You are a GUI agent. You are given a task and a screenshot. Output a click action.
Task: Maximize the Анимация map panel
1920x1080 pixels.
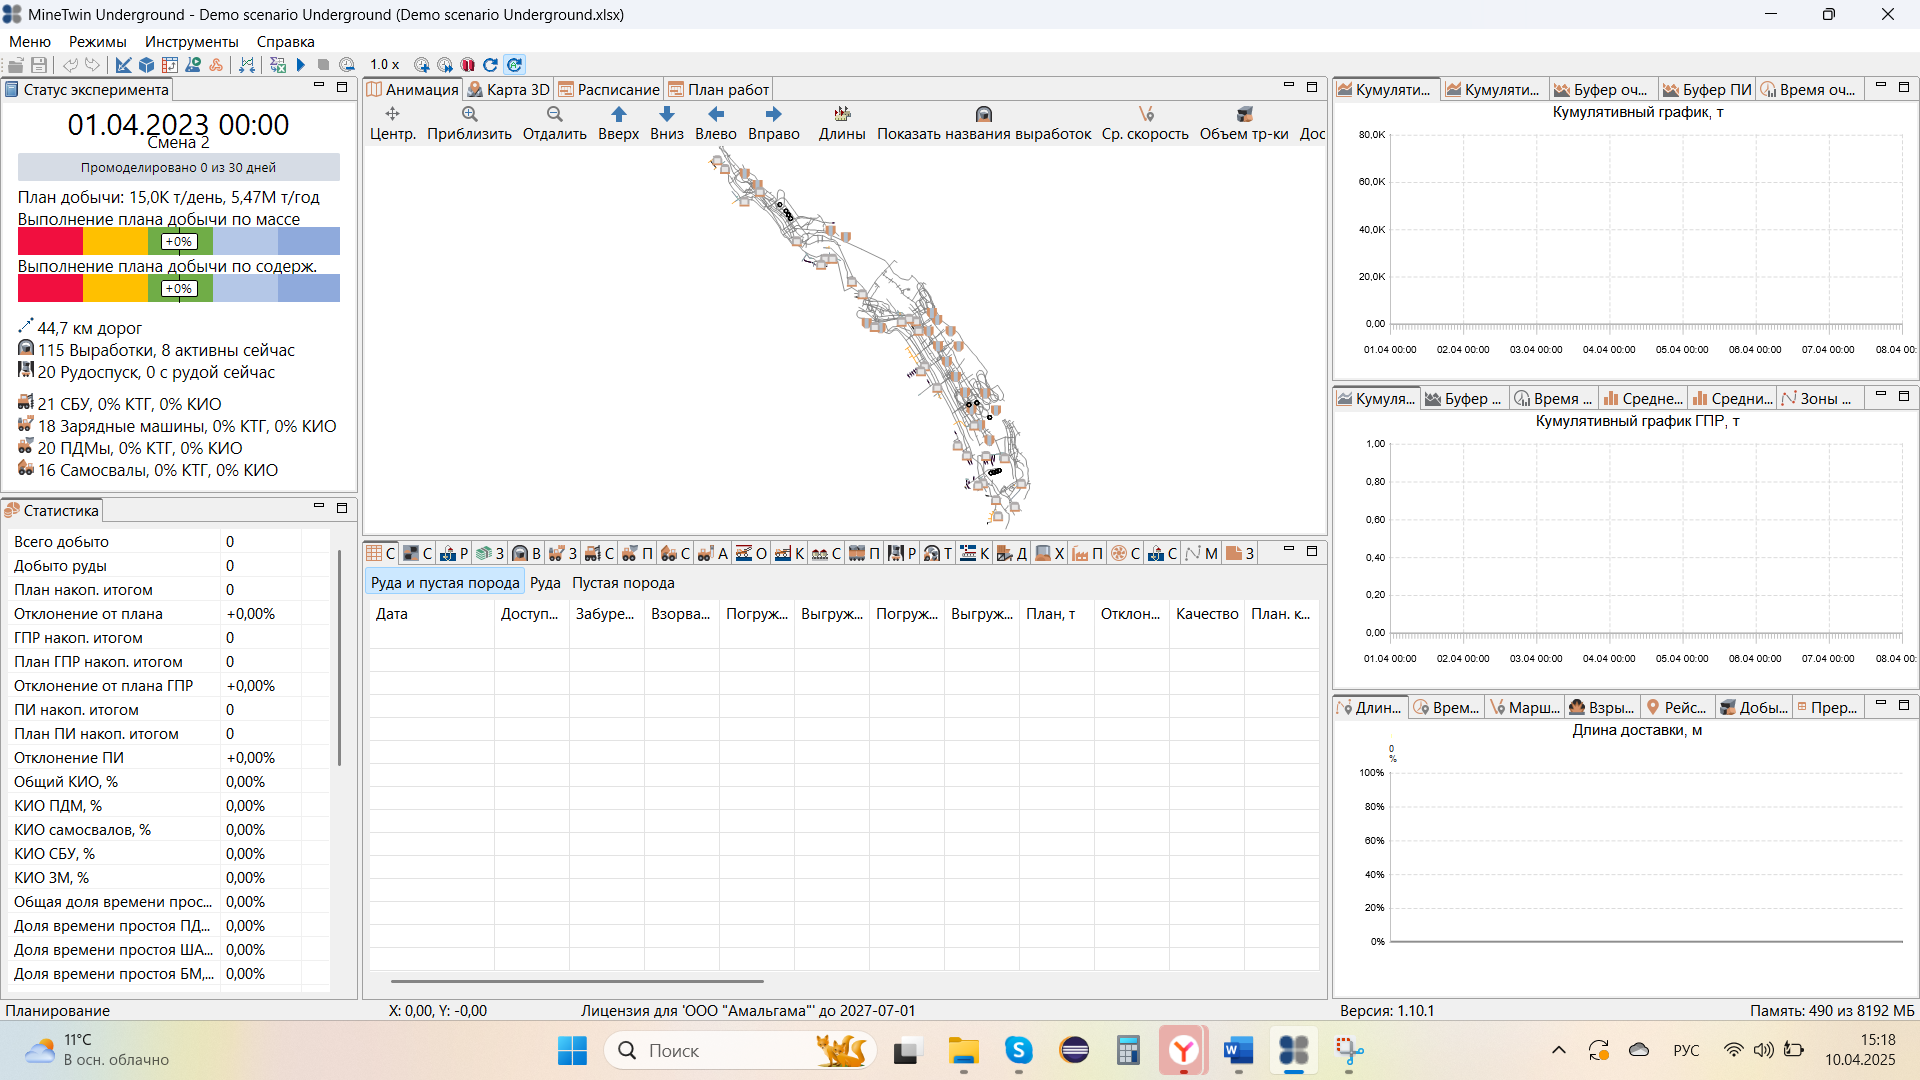click(1312, 87)
